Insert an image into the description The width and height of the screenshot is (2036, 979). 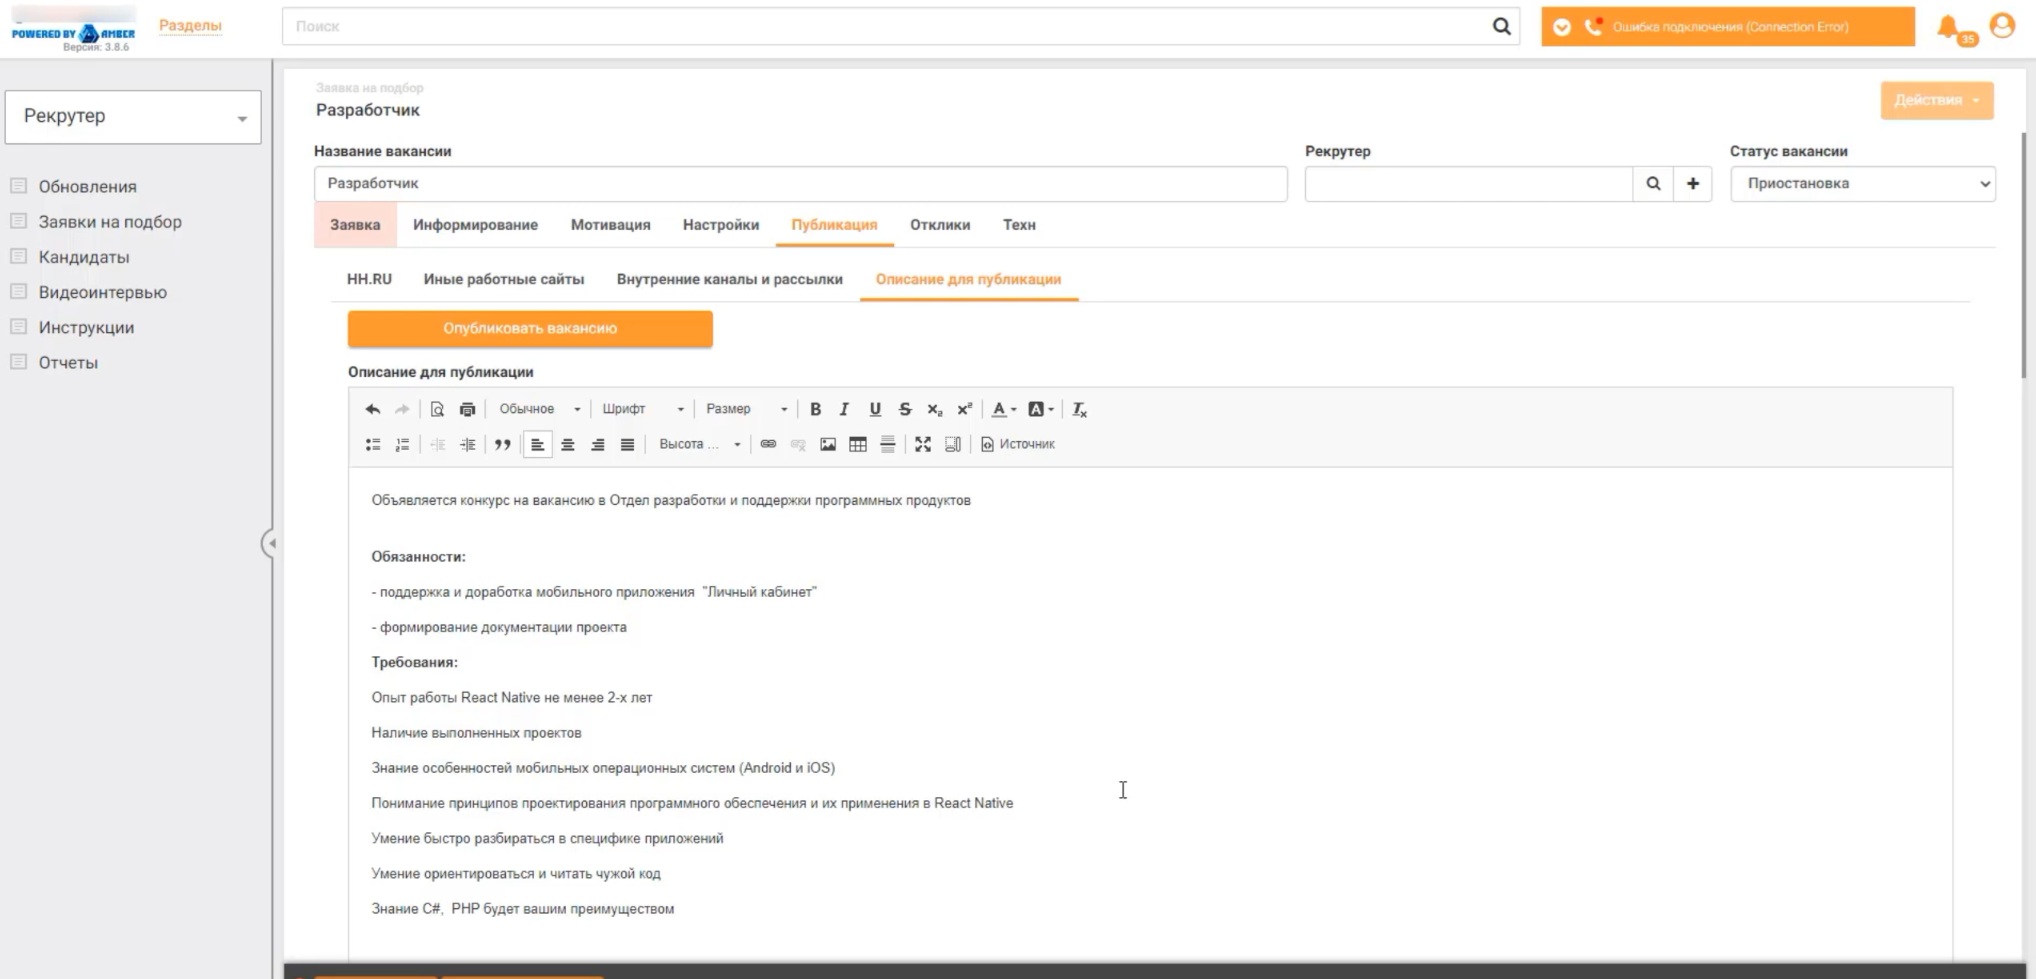point(828,444)
